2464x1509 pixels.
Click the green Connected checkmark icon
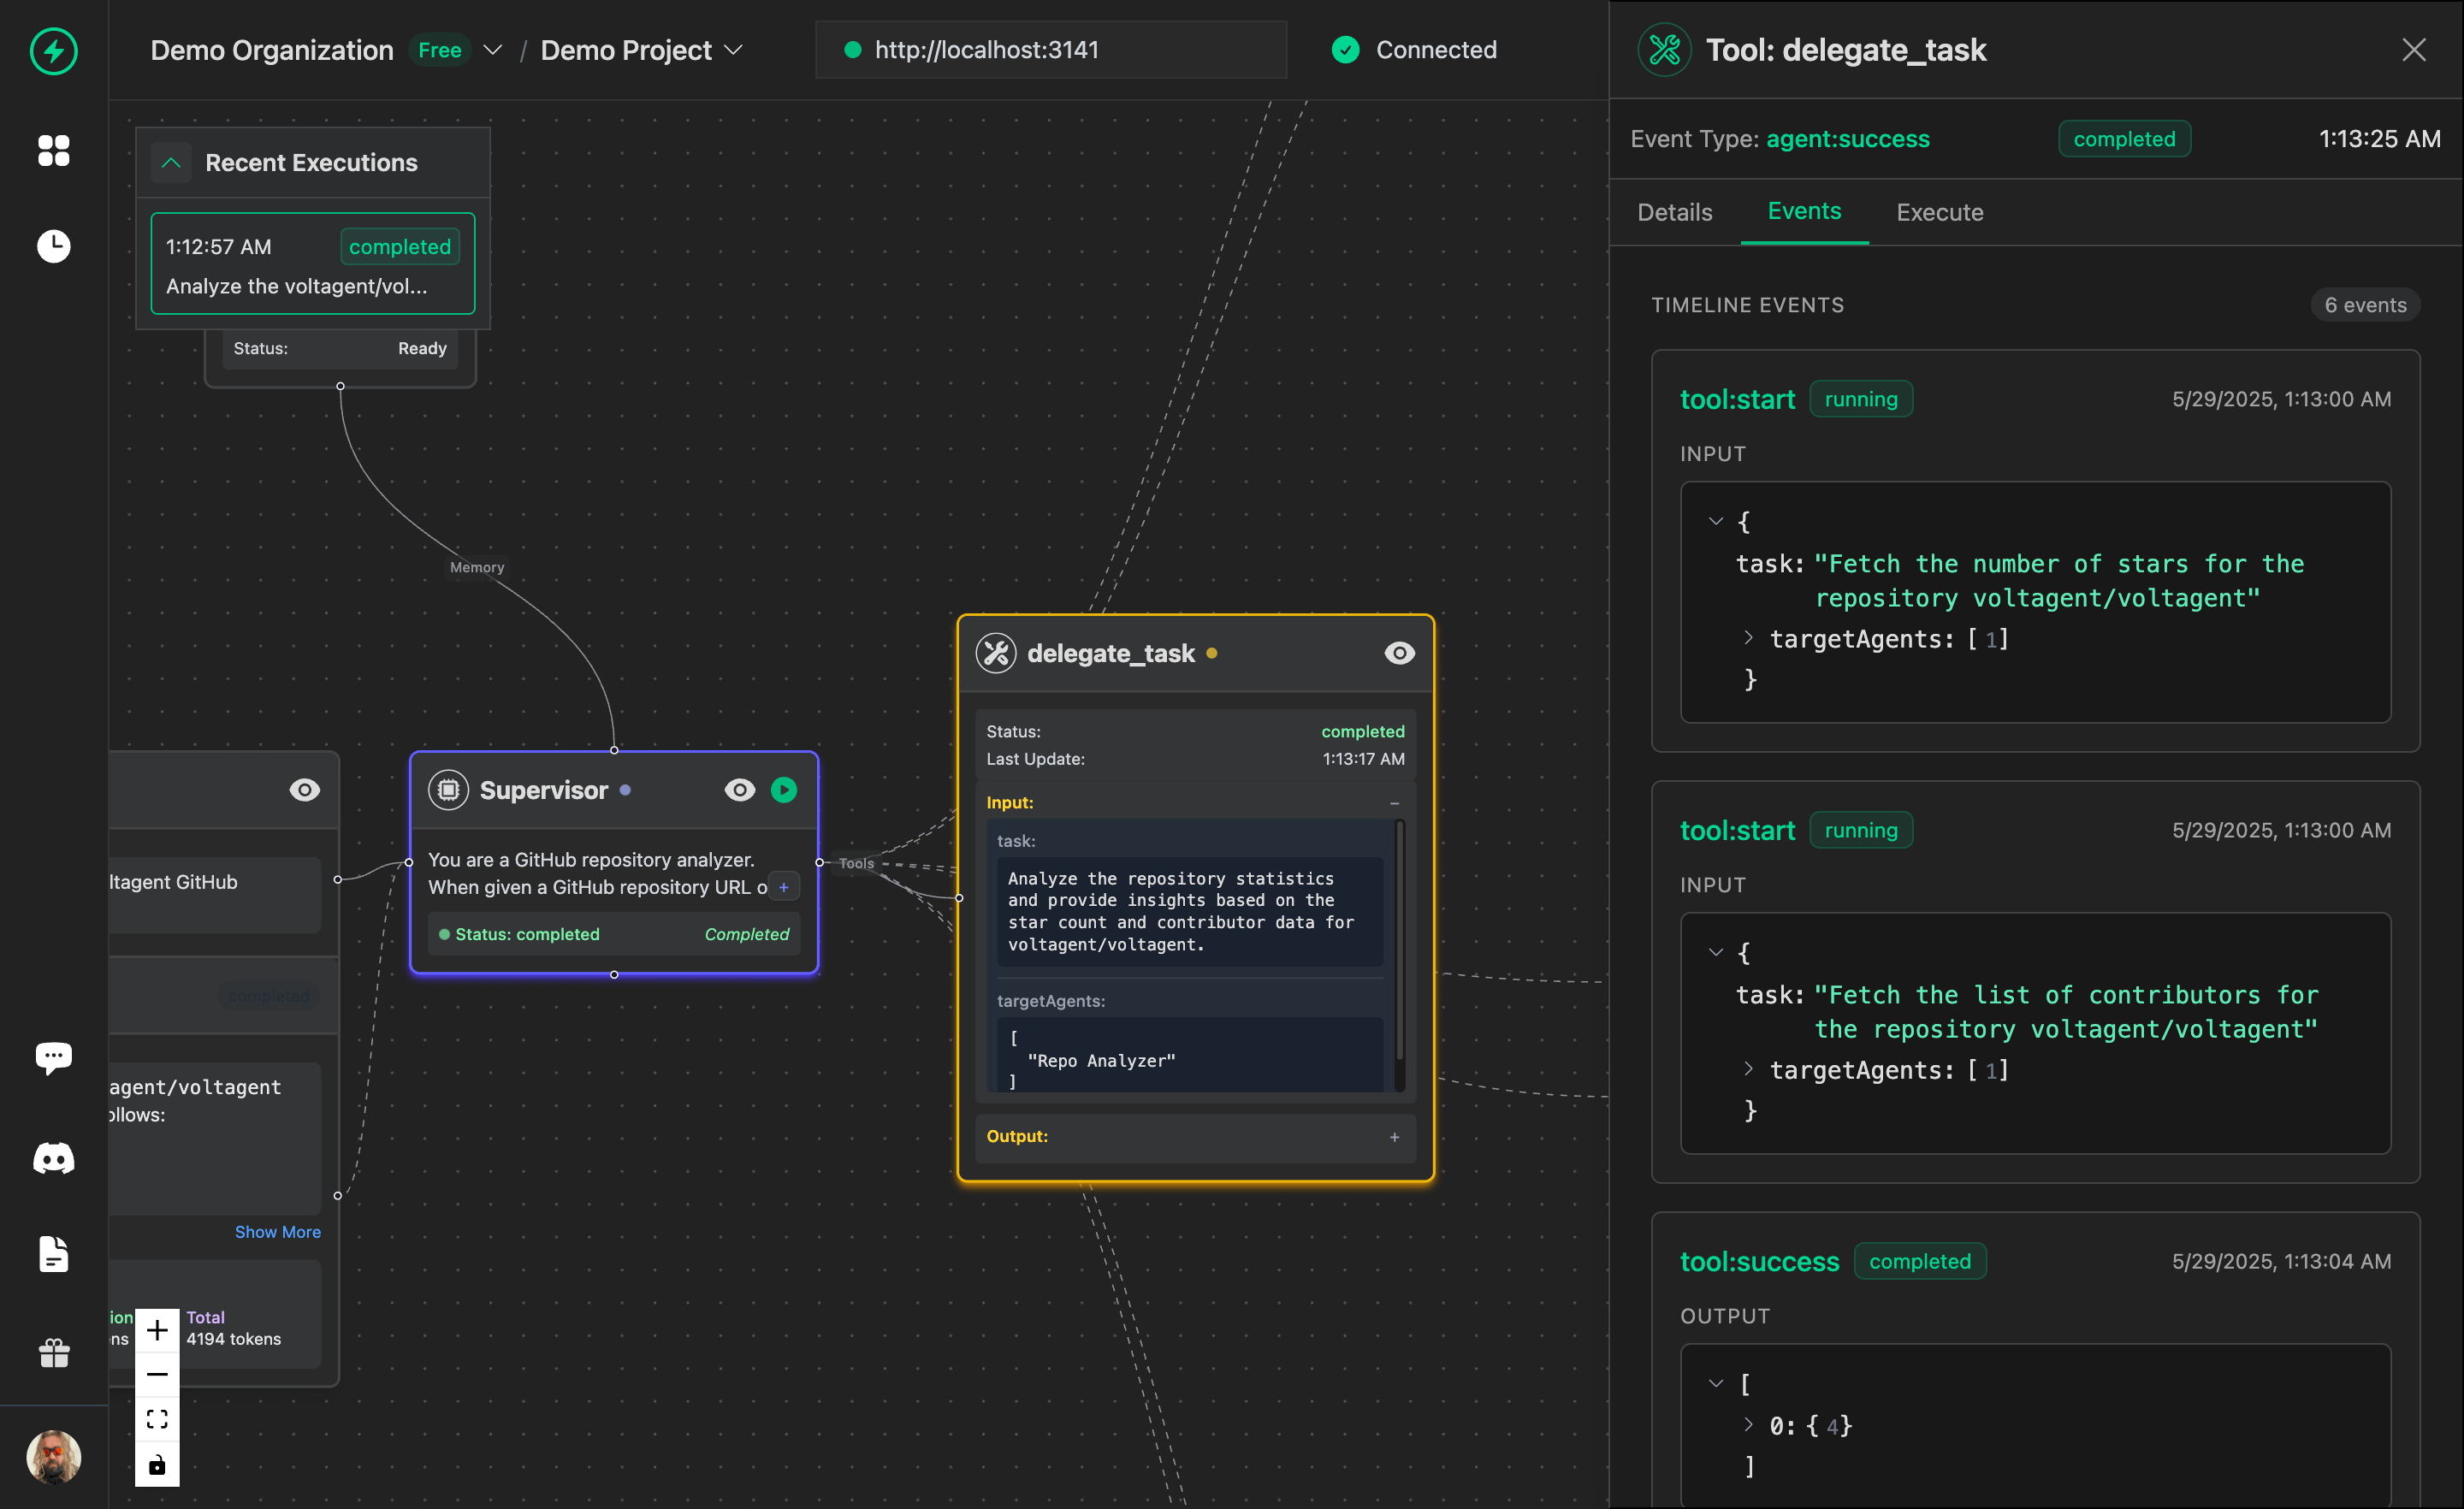click(1346, 50)
